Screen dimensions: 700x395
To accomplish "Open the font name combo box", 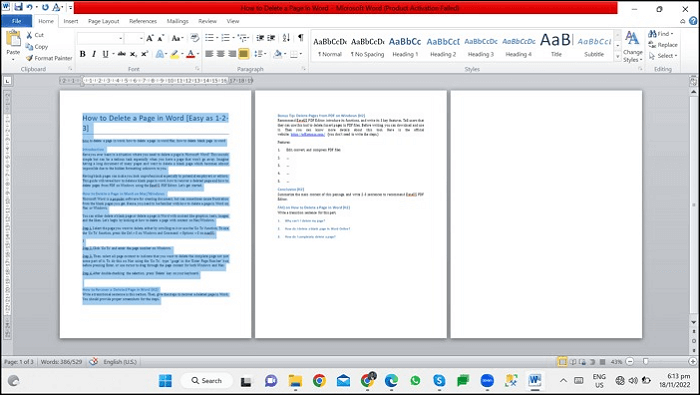I will tap(100, 38).
